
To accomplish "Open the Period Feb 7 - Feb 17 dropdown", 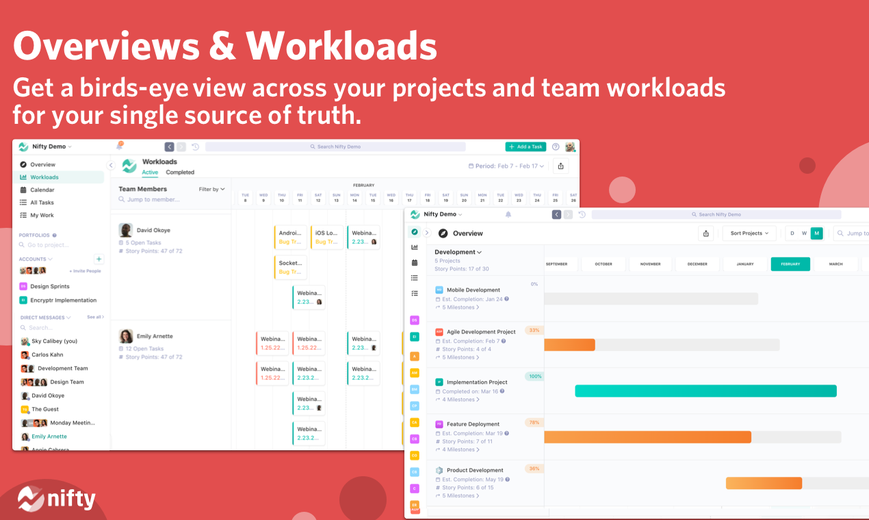I will [506, 166].
